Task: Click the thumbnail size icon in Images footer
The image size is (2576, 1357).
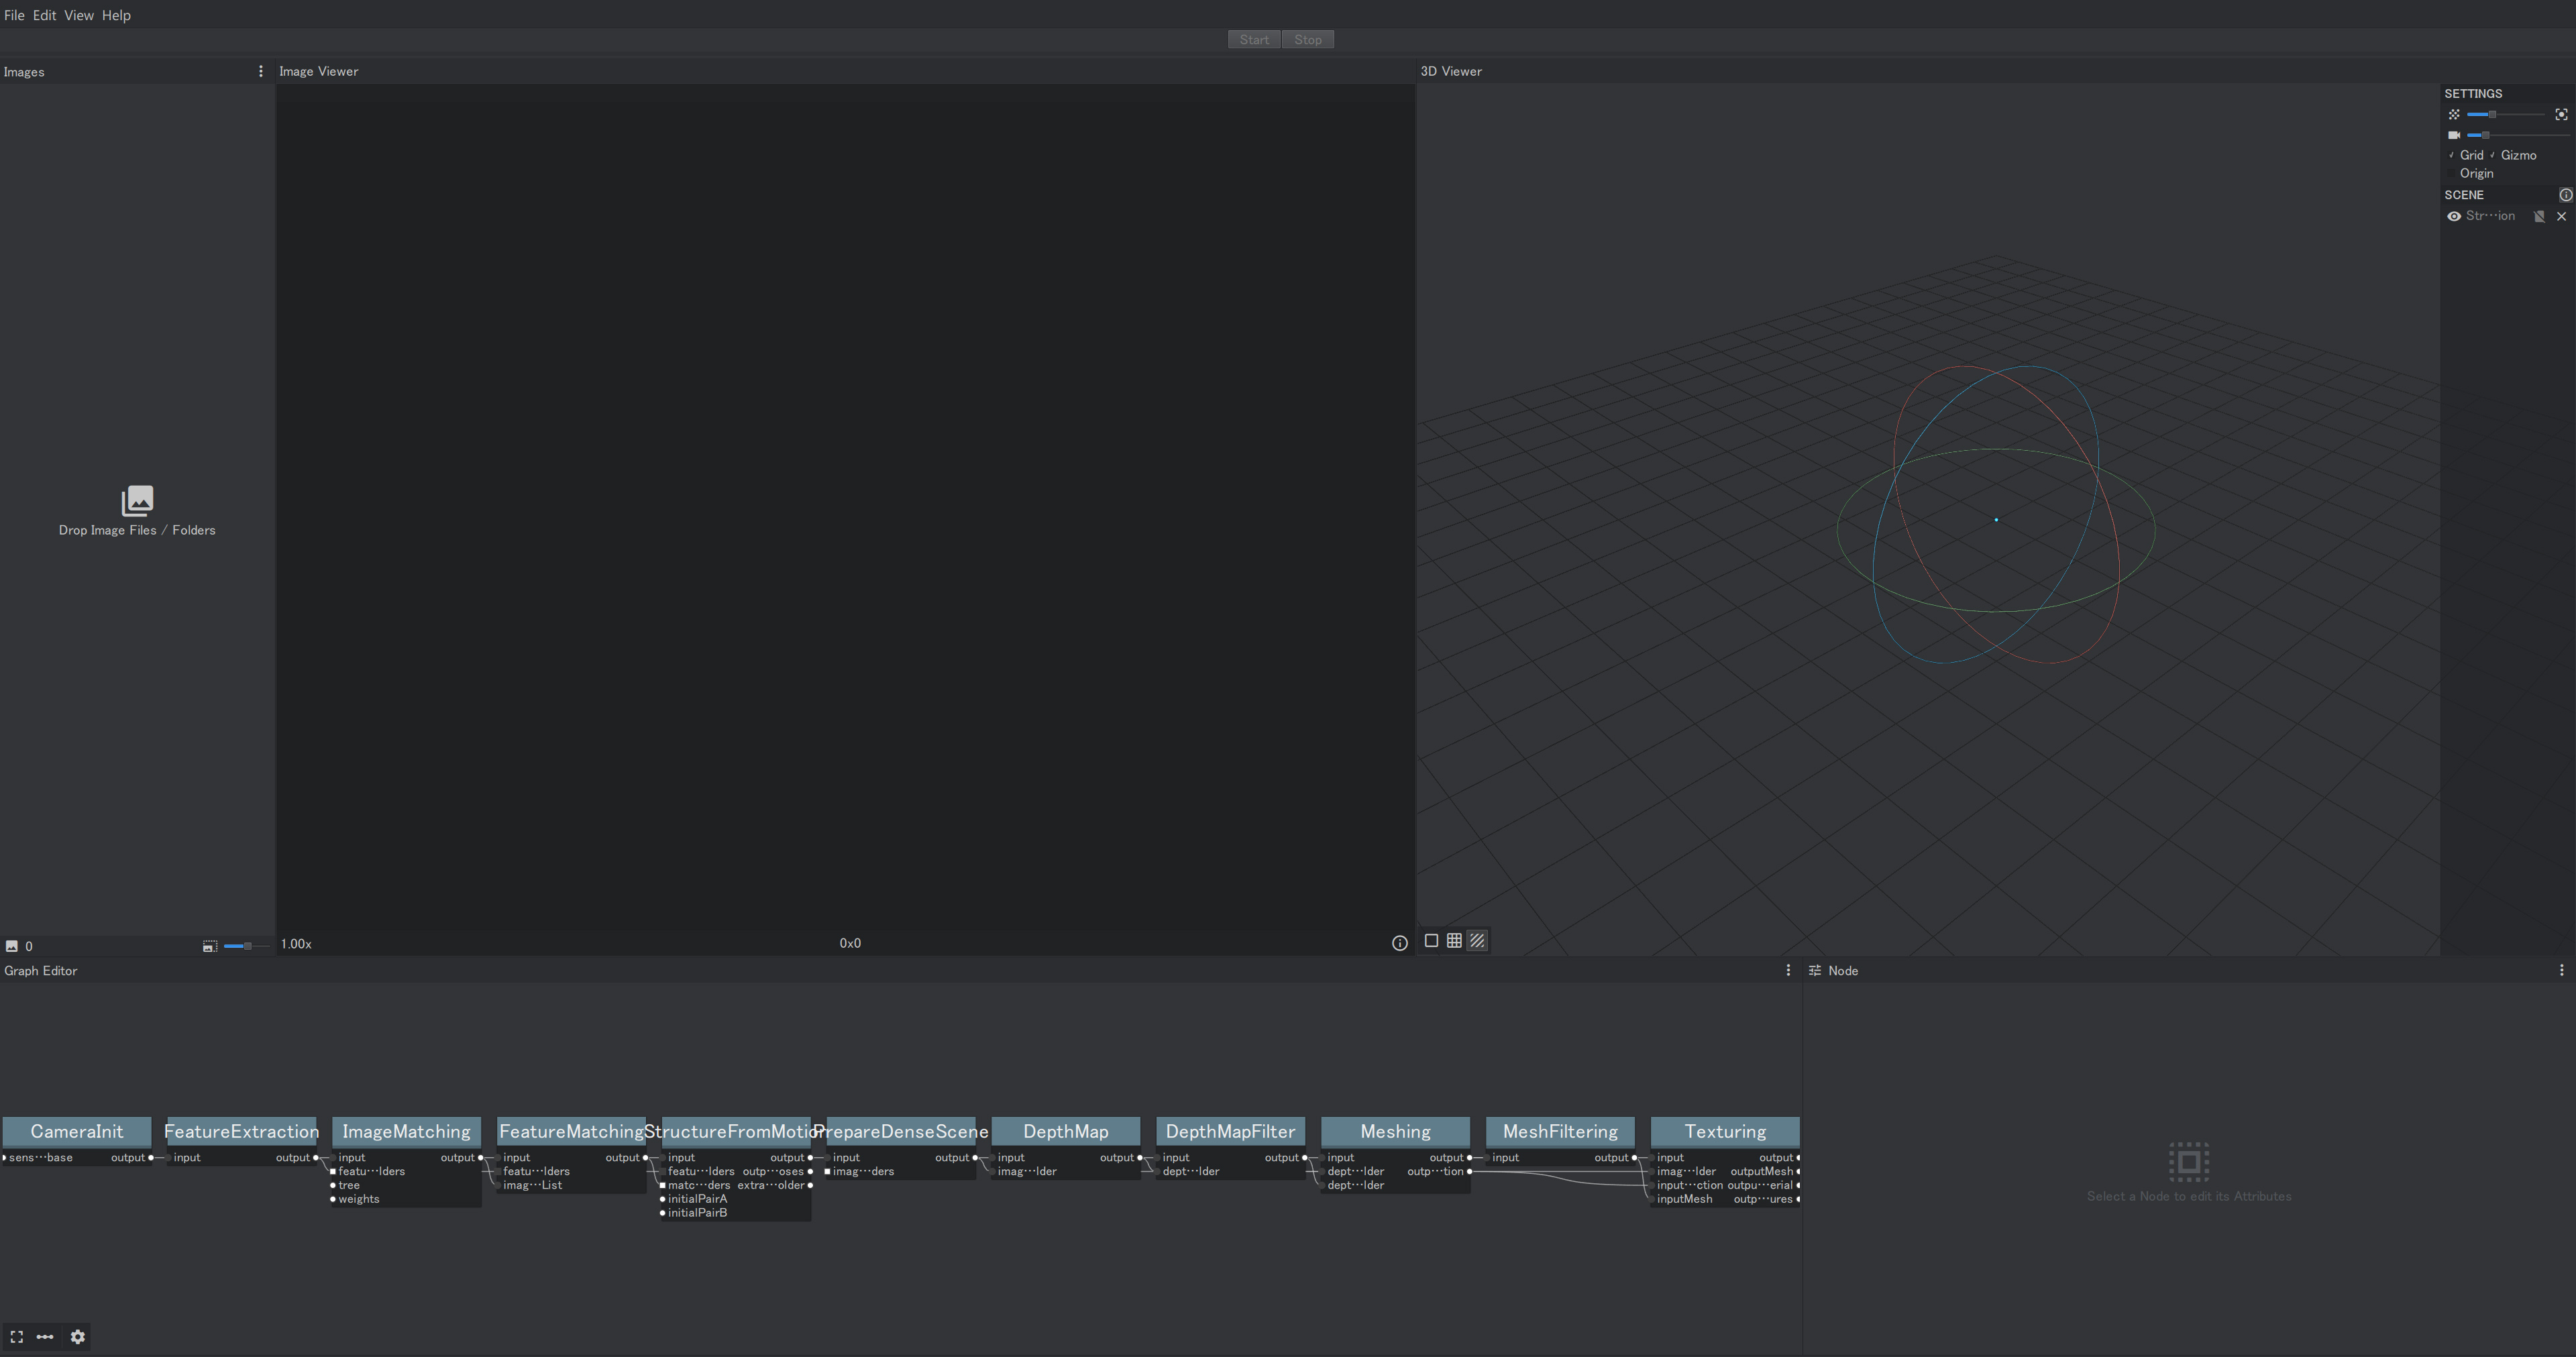Action: (210, 946)
